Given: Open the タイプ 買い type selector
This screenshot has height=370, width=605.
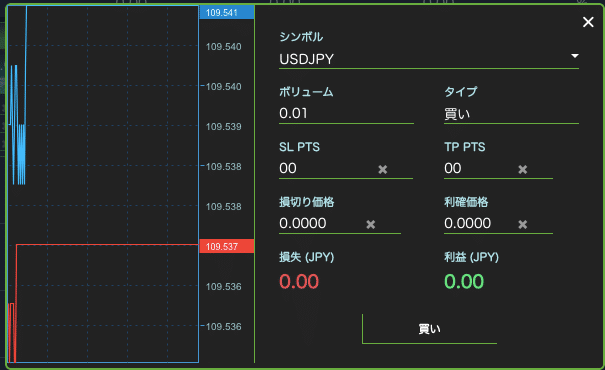Looking at the screenshot, I should pos(511,114).
